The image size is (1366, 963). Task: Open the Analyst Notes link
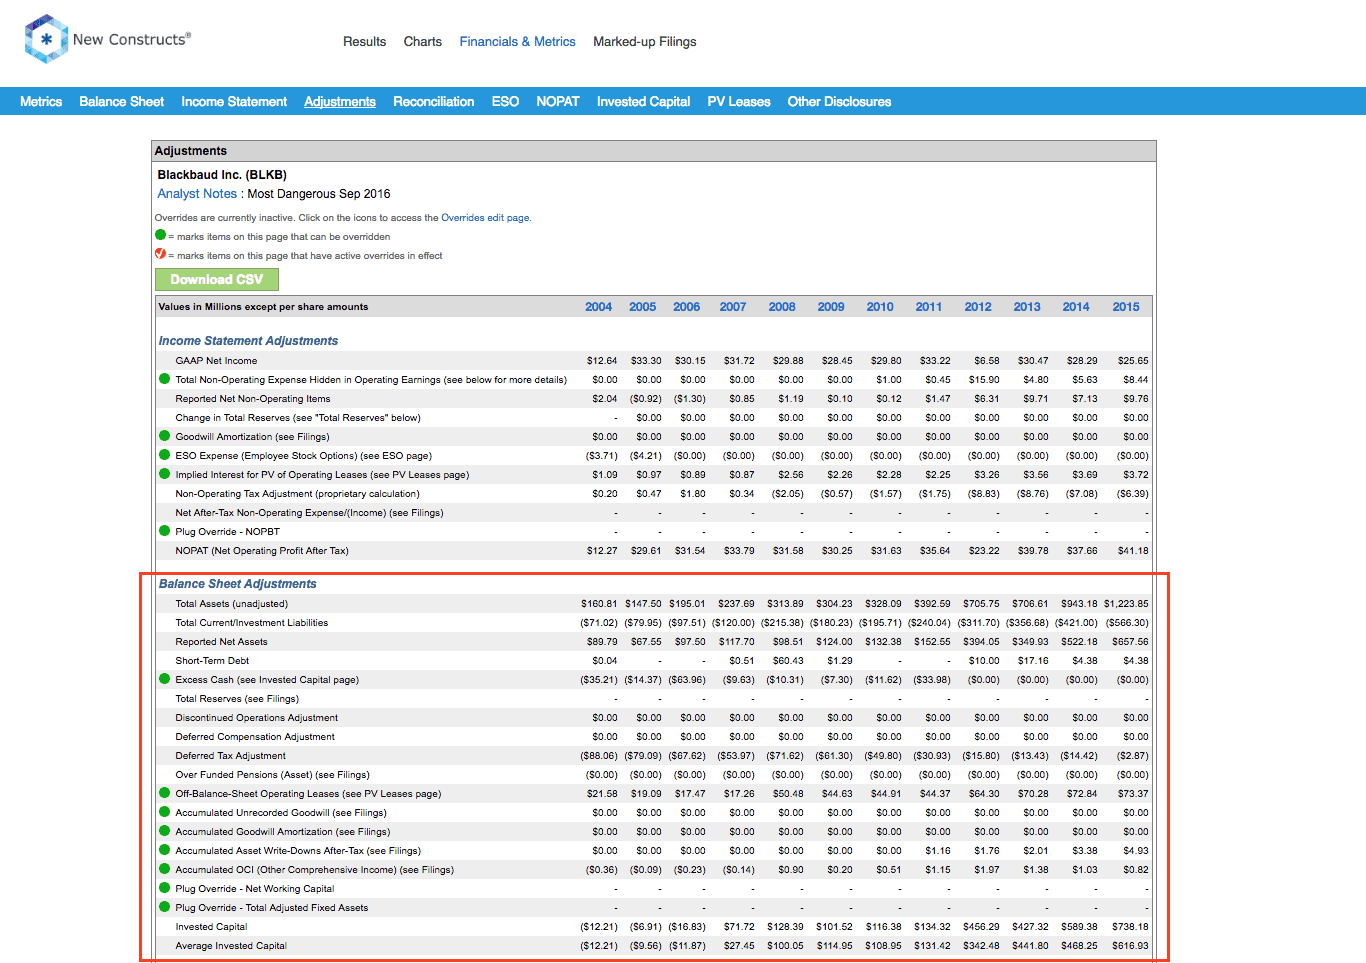[x=197, y=194]
